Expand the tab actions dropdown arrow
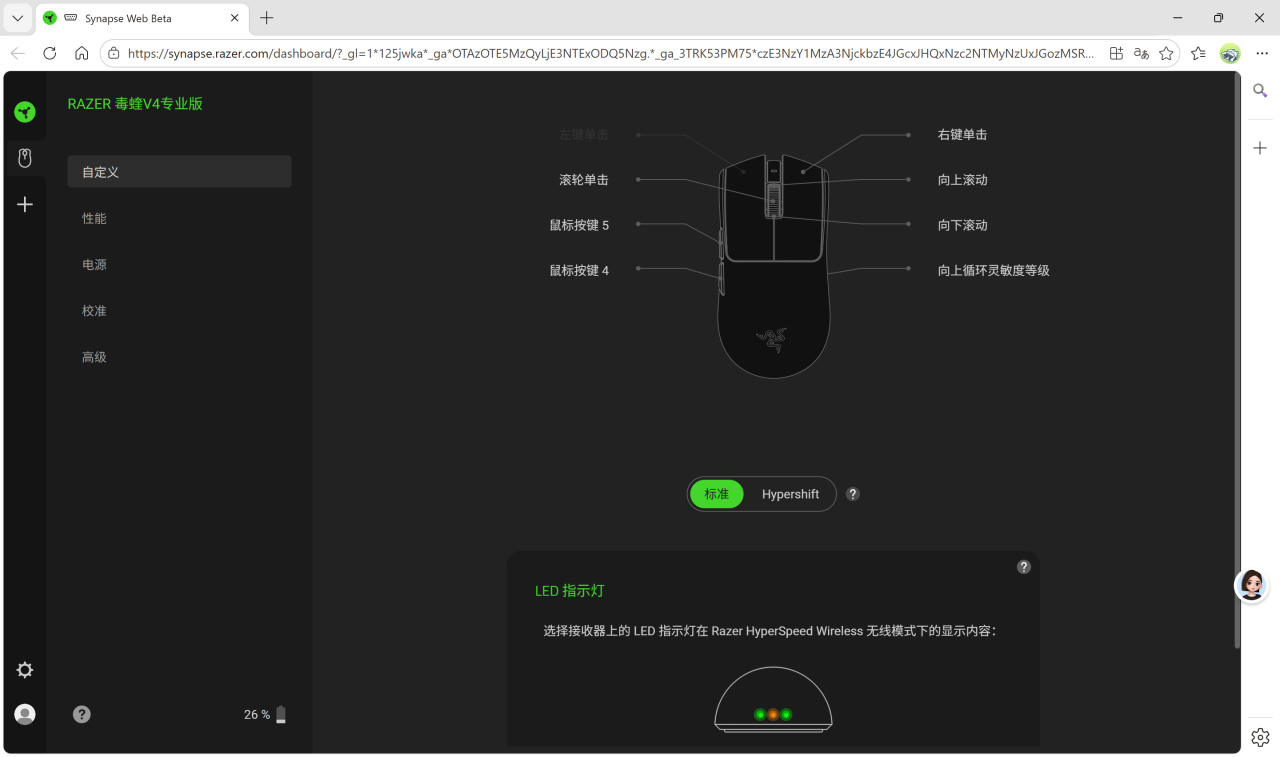 18,18
